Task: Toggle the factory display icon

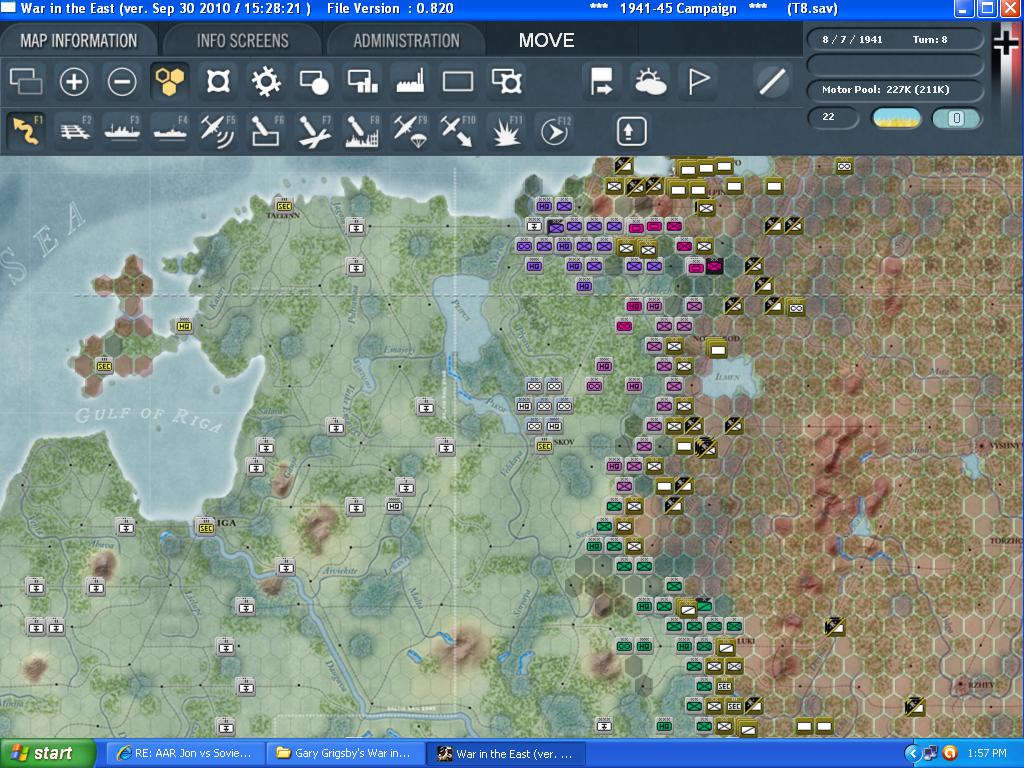Action: pos(410,82)
